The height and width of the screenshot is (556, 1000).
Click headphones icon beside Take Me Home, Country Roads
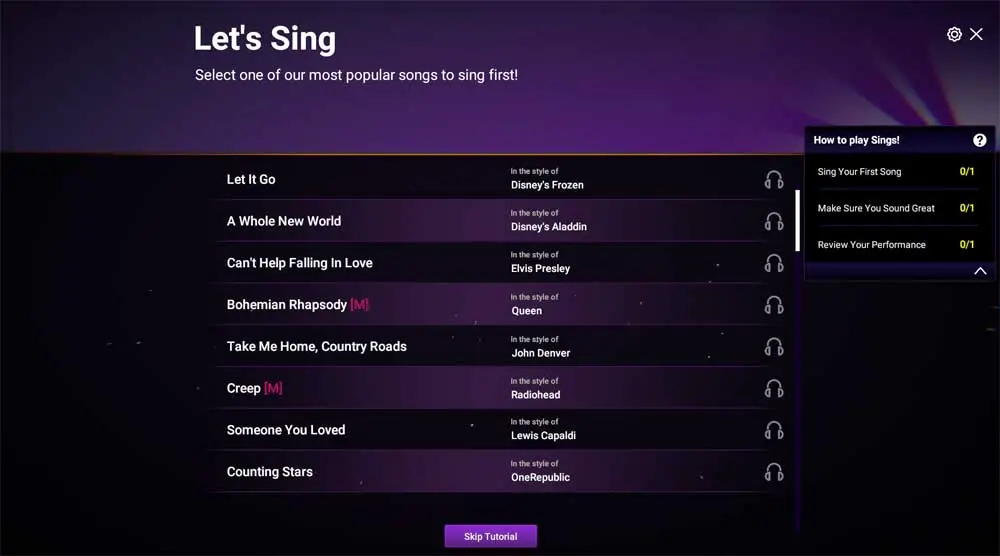click(x=773, y=347)
